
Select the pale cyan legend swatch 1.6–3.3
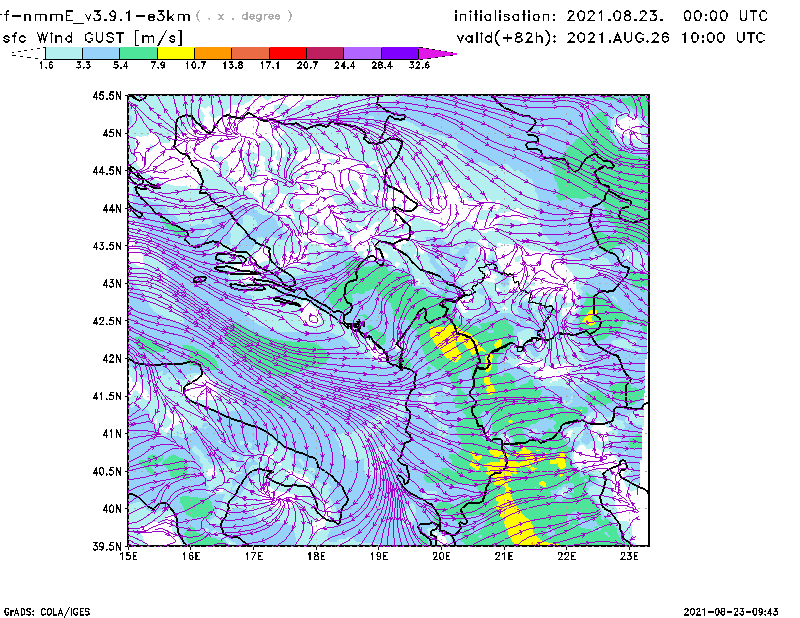point(64,53)
